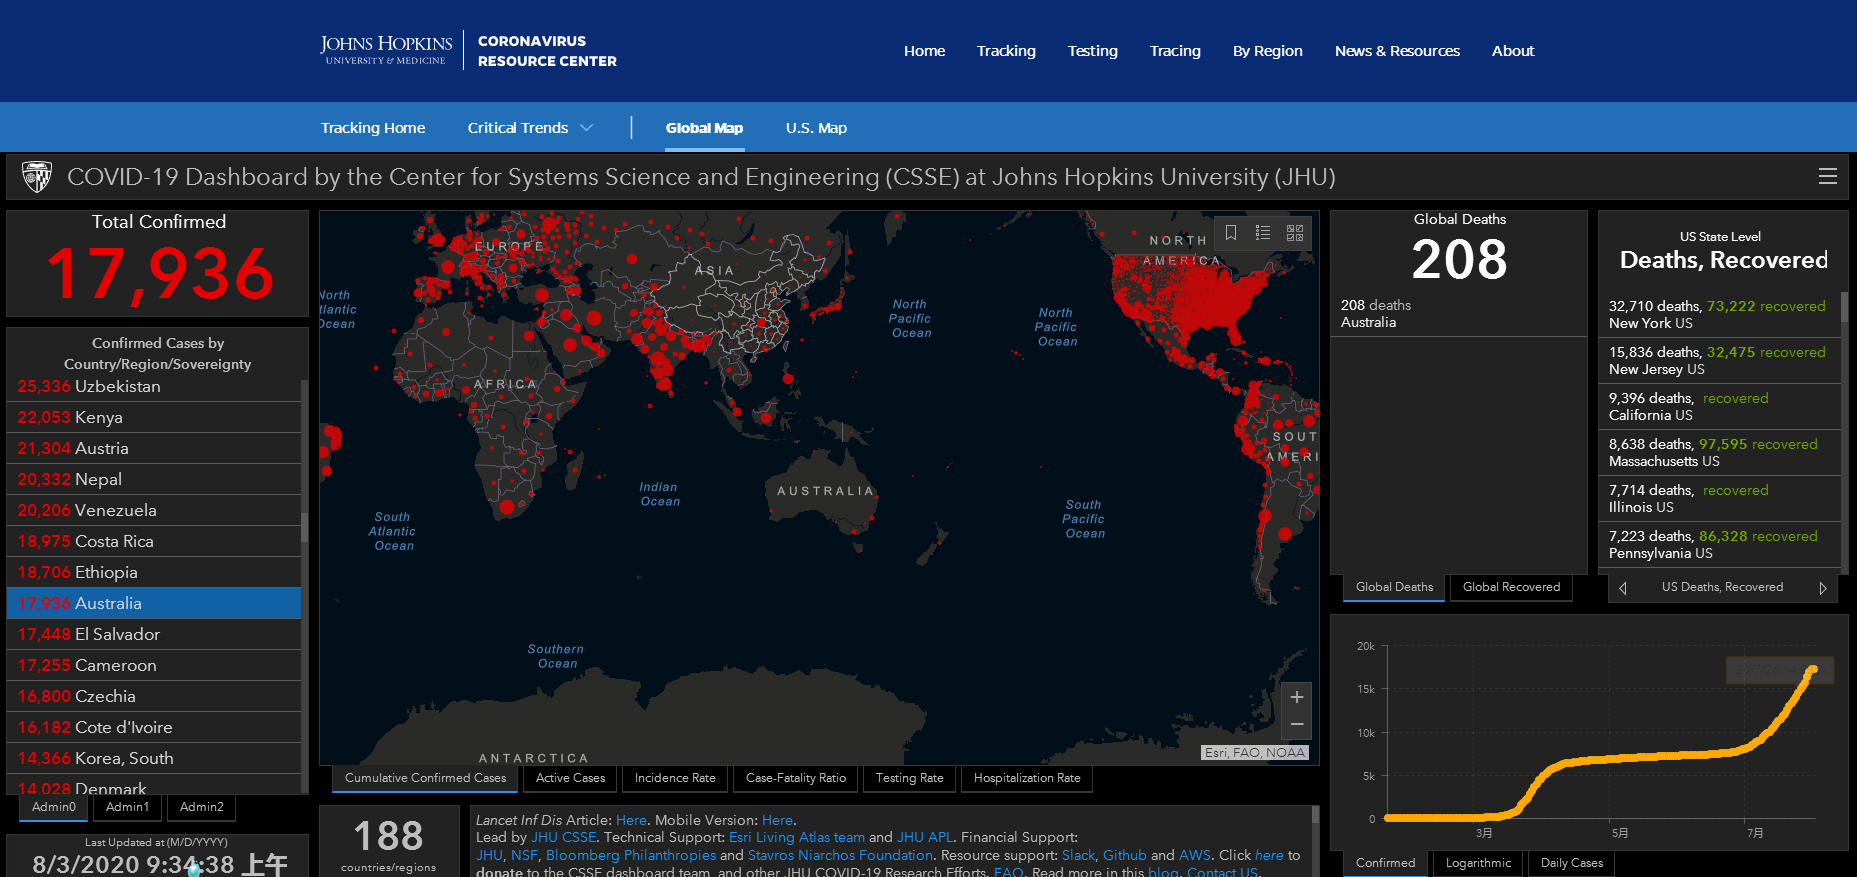Switch chart to Logarithmic scale
The image size is (1857, 877).
pyautogui.click(x=1478, y=863)
